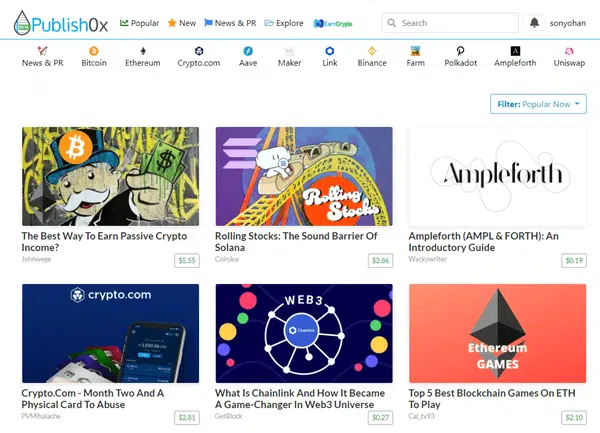This screenshot has height=433, width=600.
Task: Select the Bitcoin category icon
Action: coord(94,51)
